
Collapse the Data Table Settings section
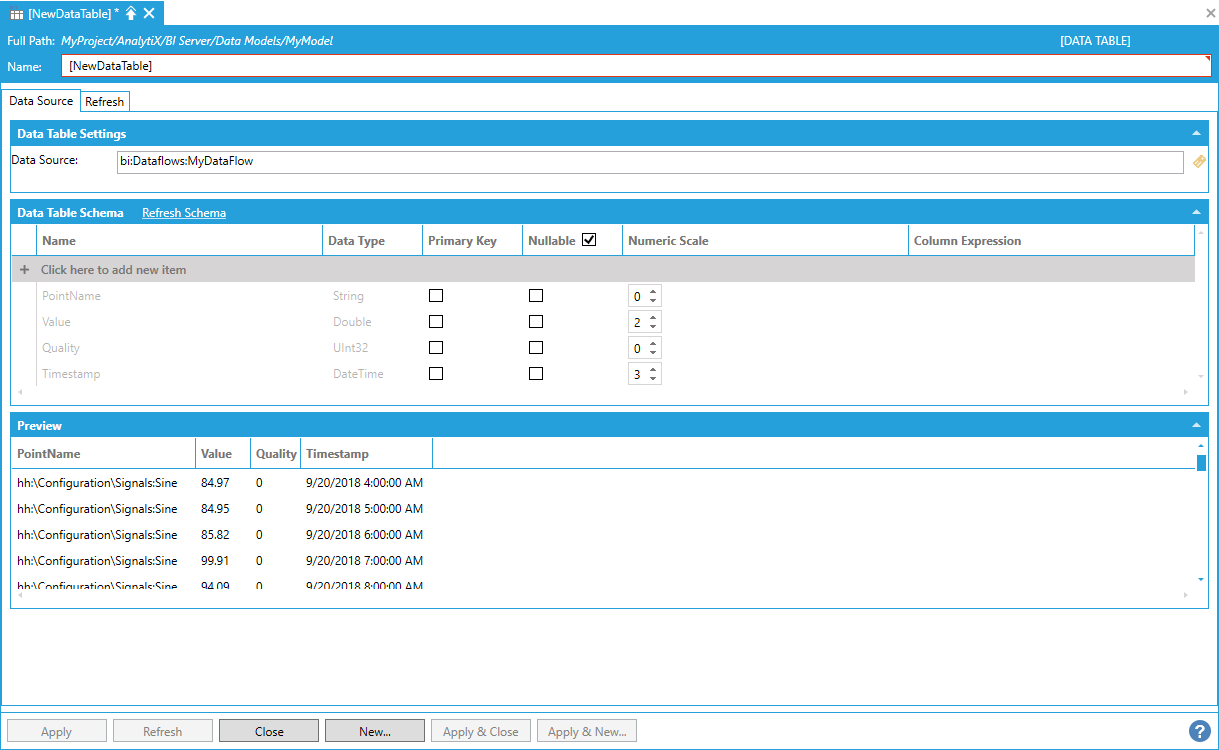click(1195, 133)
